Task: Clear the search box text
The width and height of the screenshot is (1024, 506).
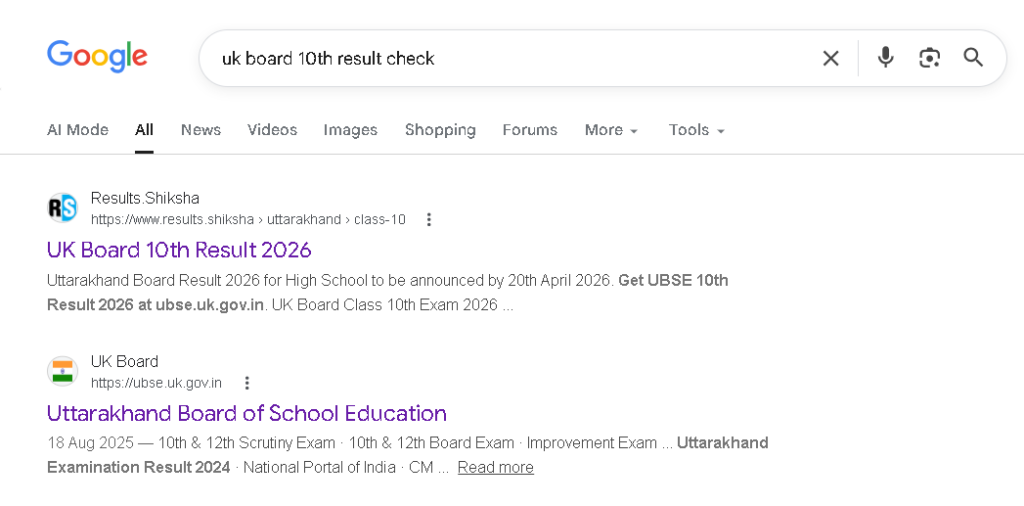Action: coord(831,58)
